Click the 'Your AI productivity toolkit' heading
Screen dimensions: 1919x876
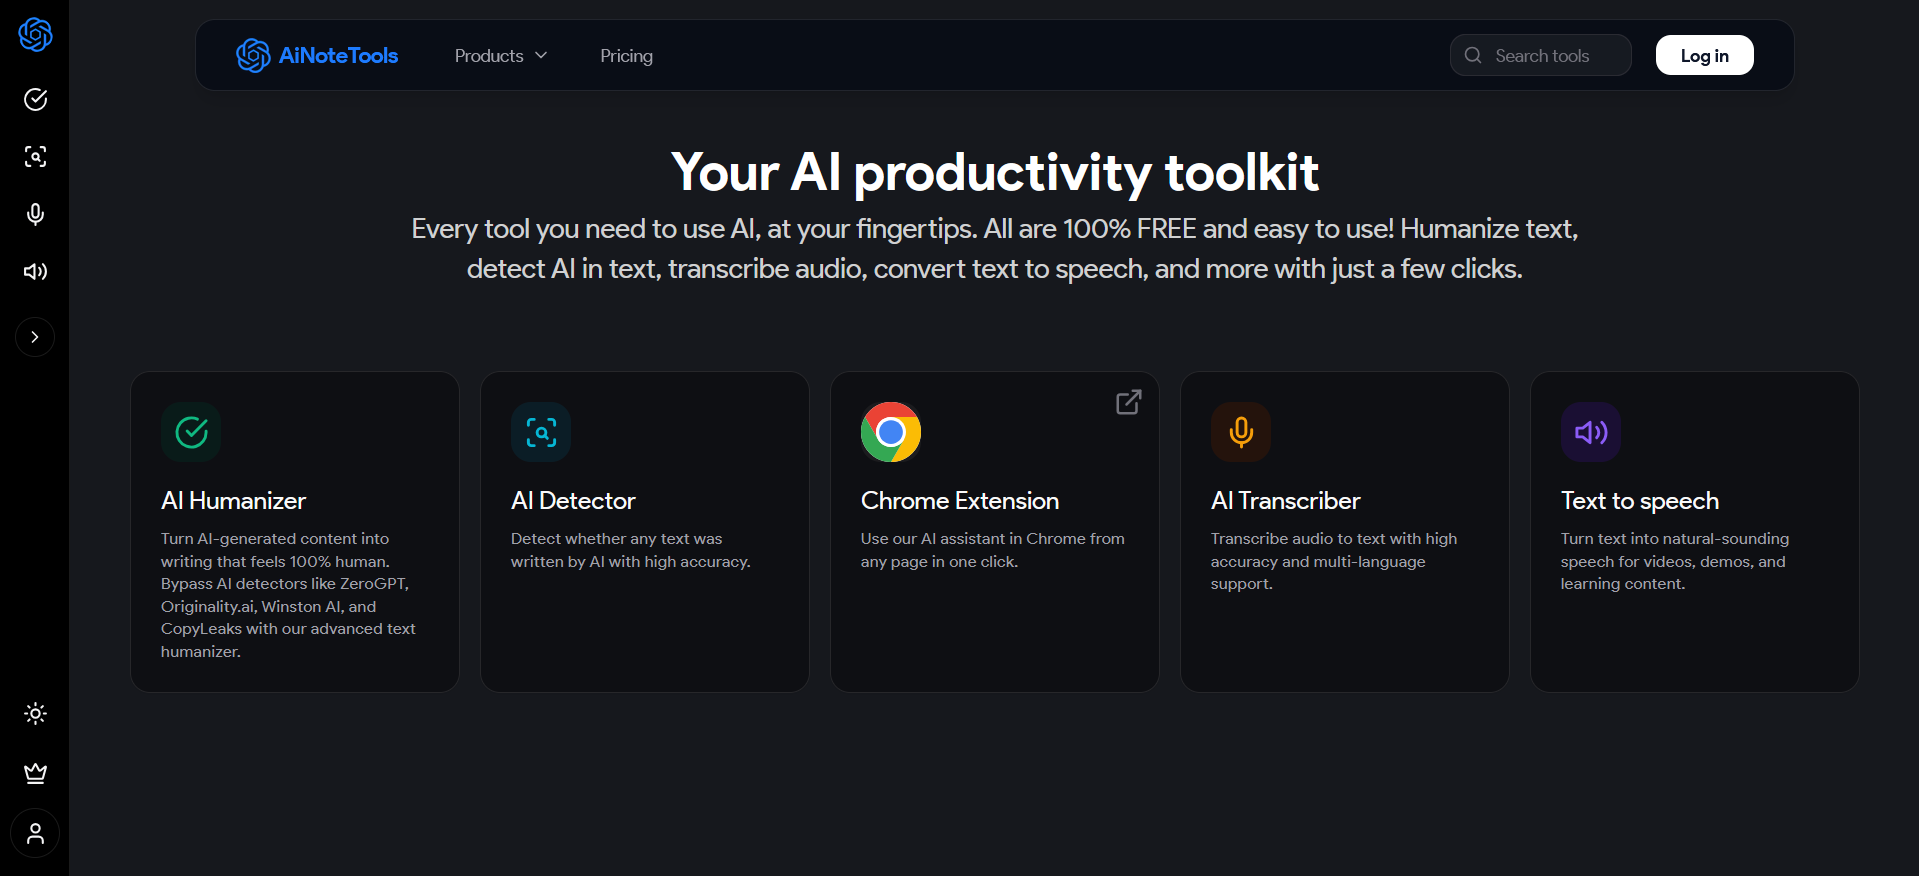pyautogui.click(x=995, y=173)
